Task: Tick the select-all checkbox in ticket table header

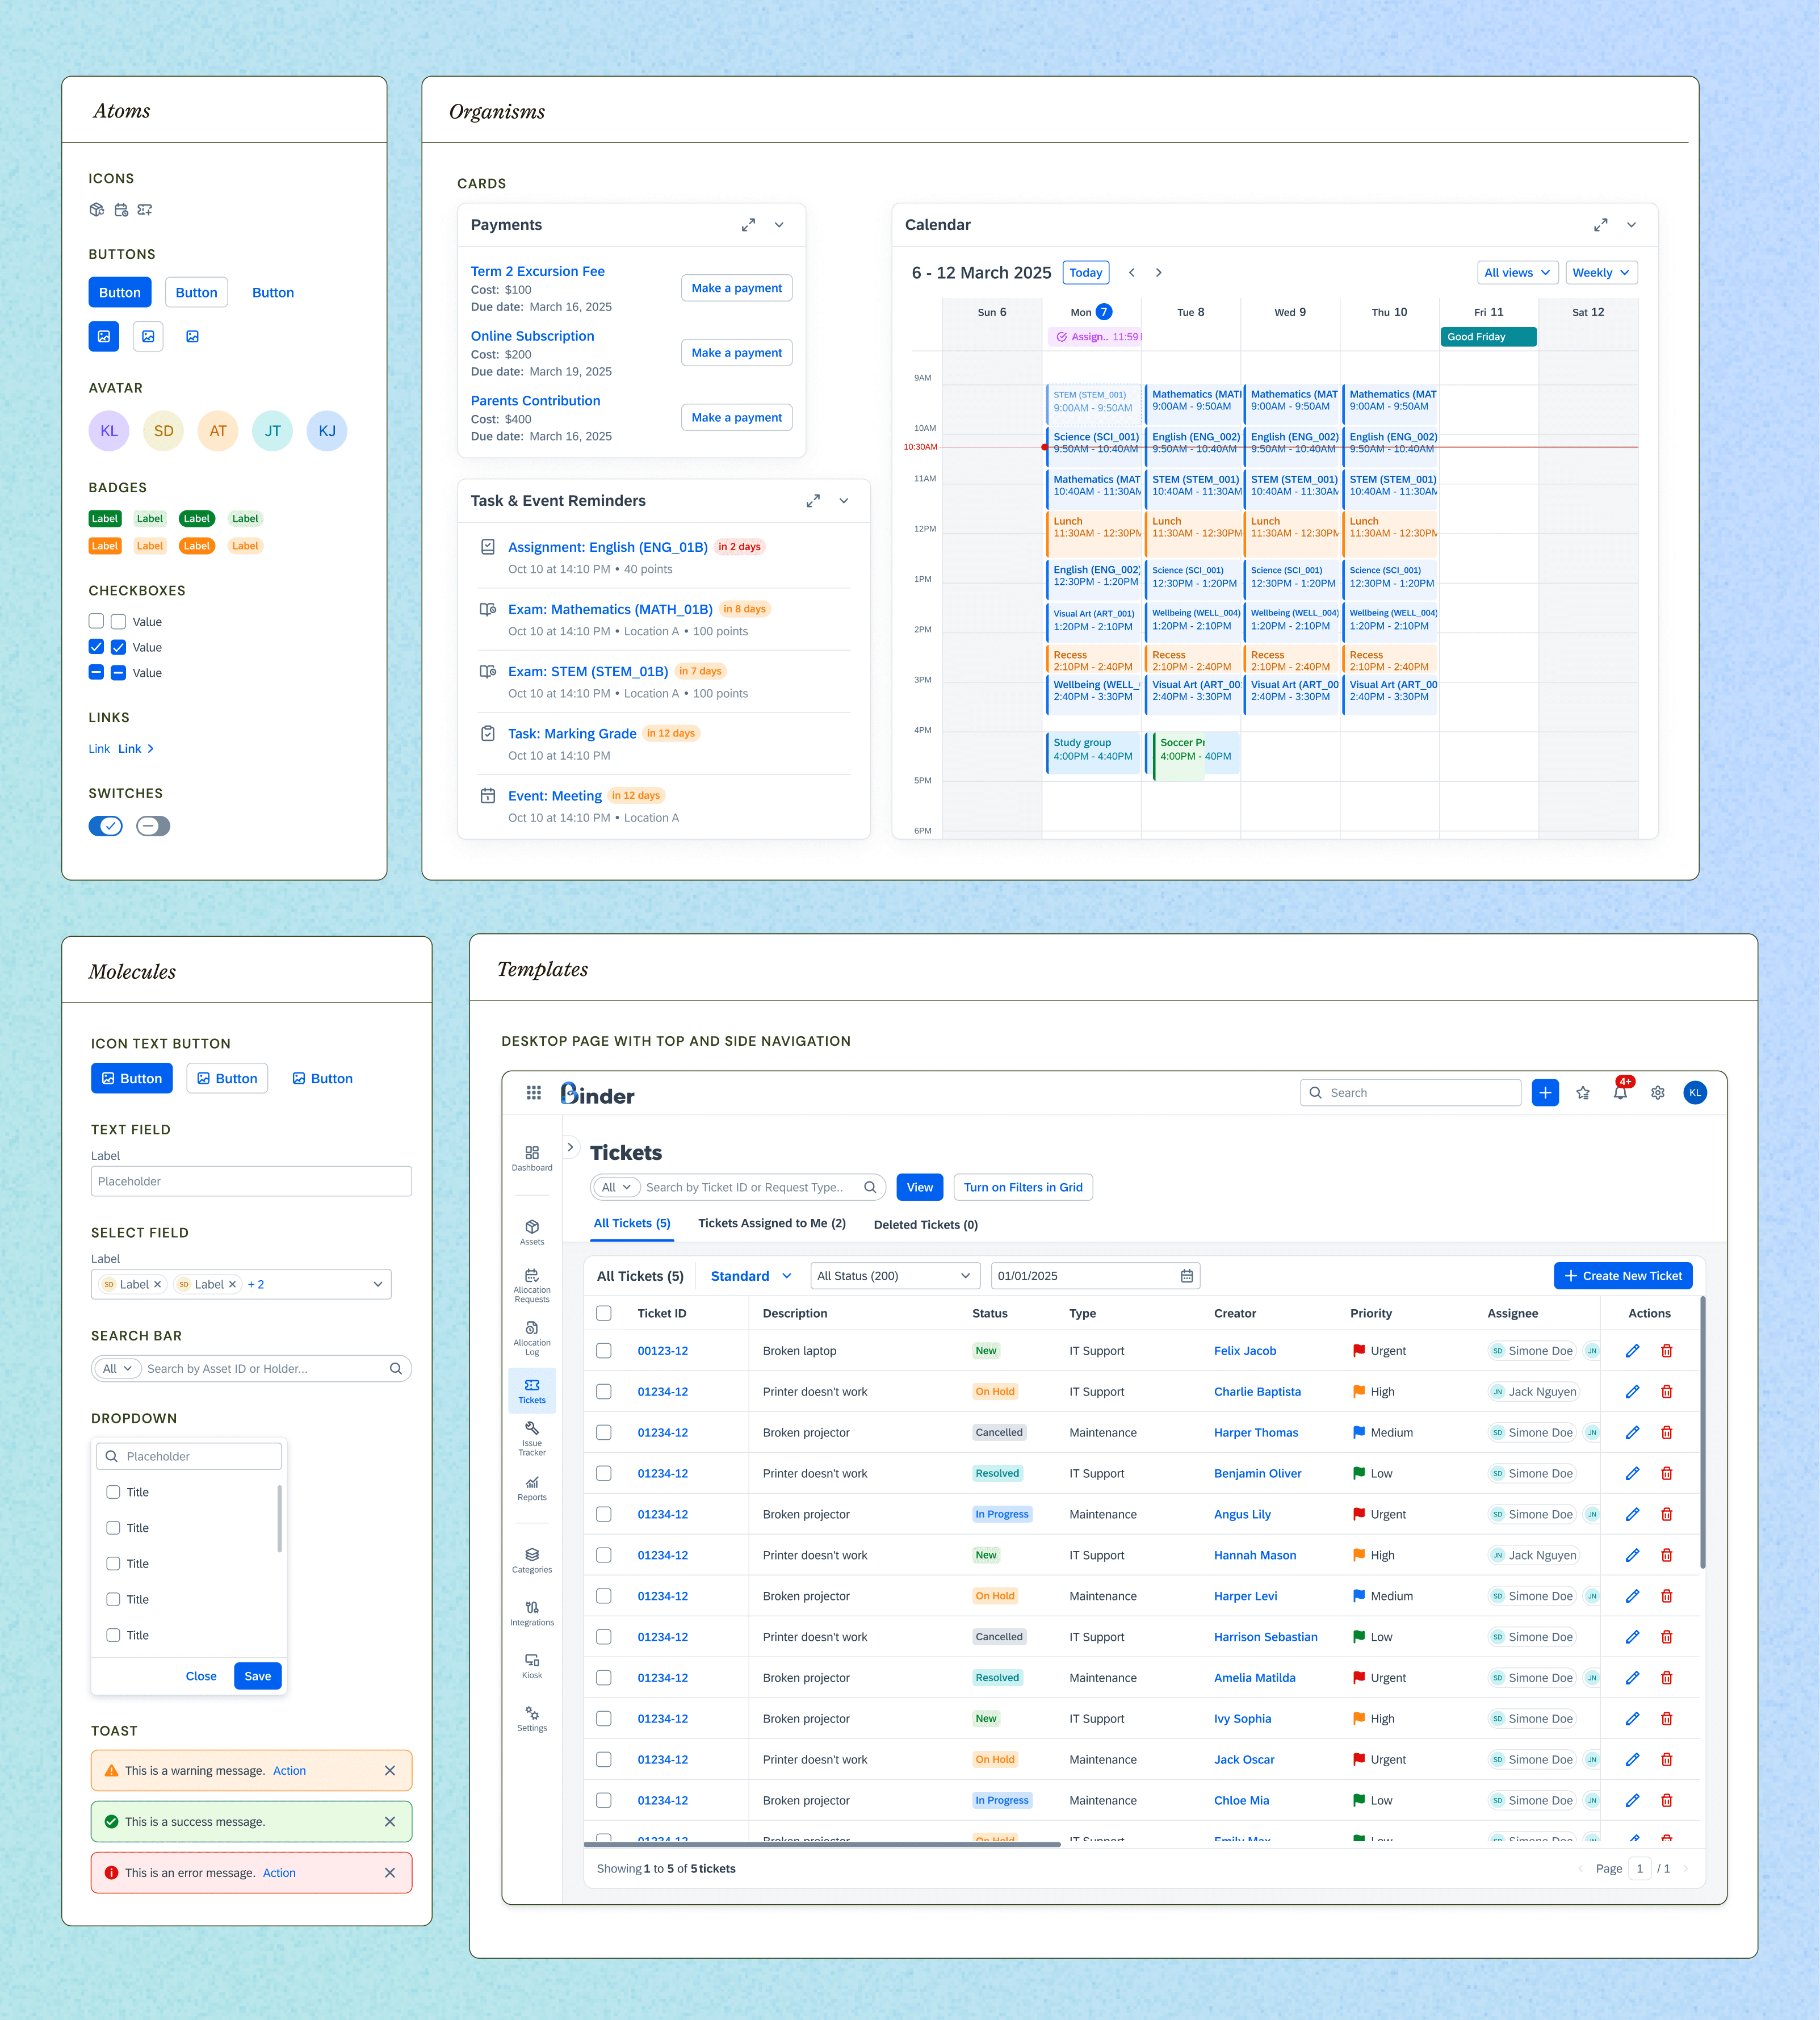Action: [x=604, y=1313]
